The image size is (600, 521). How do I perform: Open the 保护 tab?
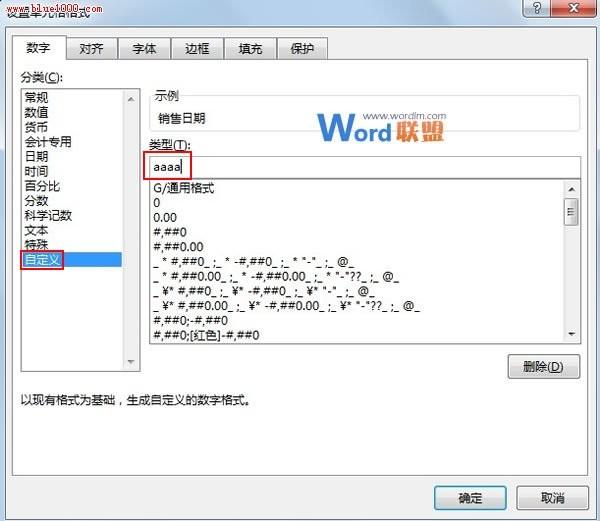point(302,48)
